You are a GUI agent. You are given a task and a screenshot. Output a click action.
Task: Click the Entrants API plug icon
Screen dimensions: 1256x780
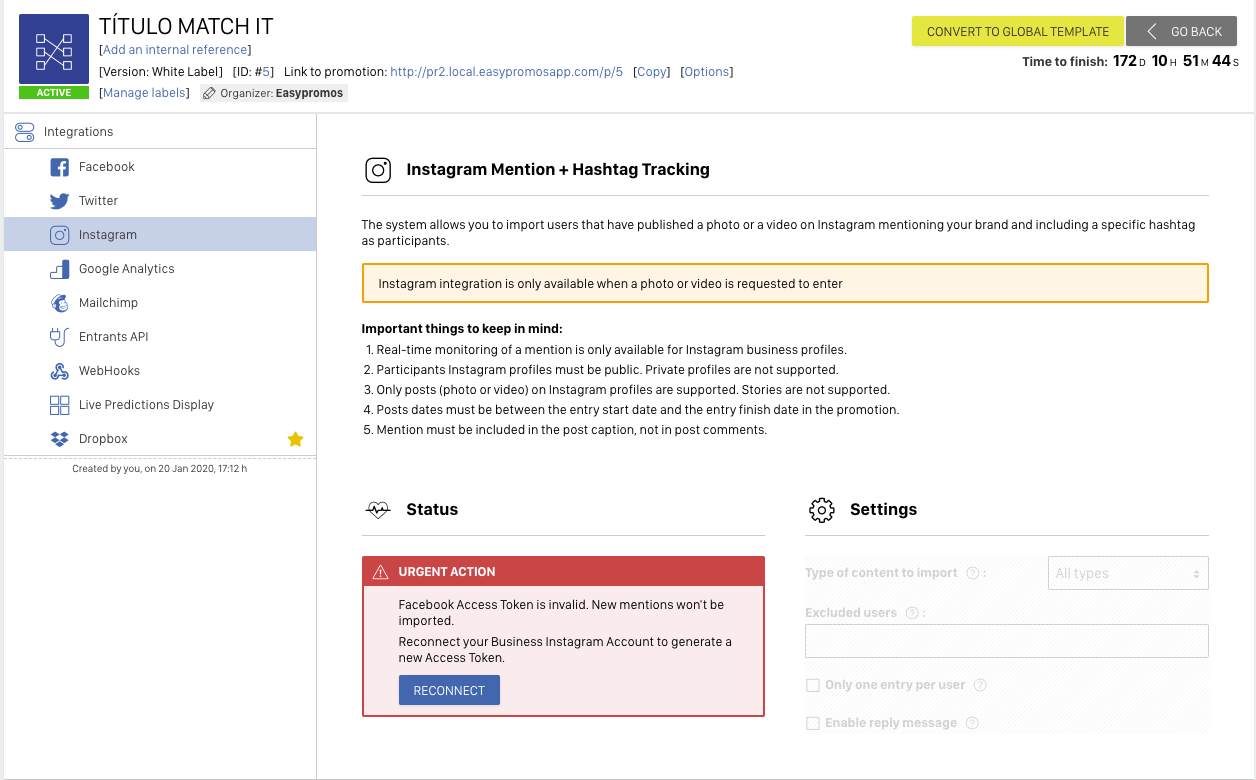pyautogui.click(x=60, y=337)
